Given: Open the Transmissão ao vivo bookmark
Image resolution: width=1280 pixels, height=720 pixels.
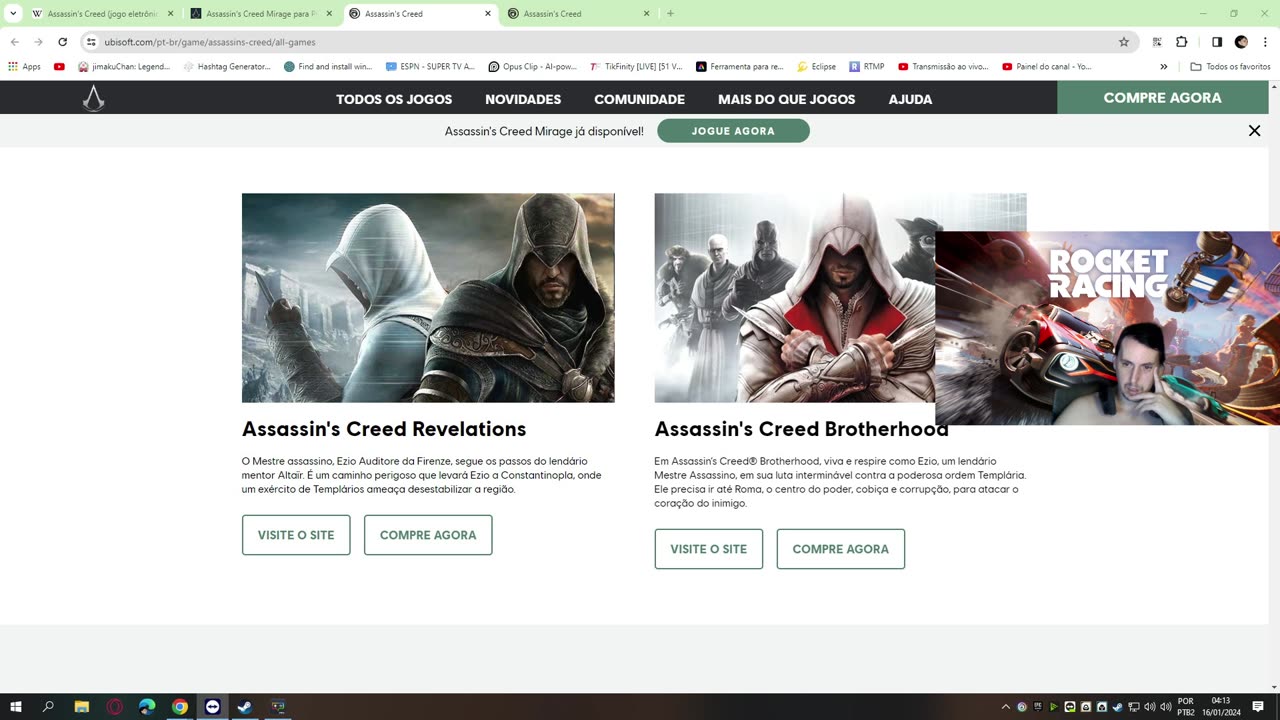Looking at the screenshot, I should [x=943, y=67].
